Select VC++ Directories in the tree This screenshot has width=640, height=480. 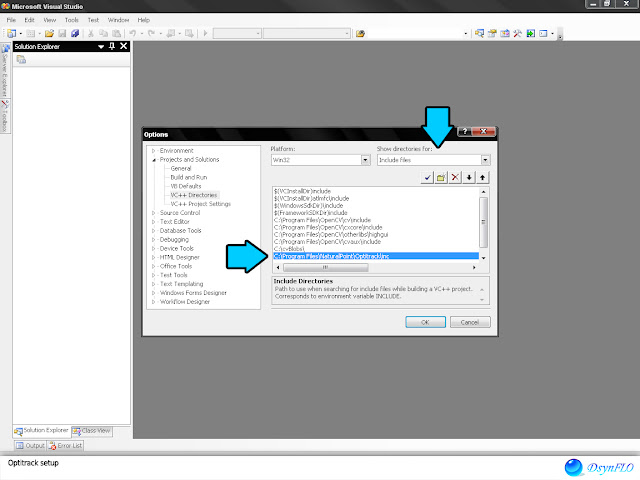(x=194, y=195)
